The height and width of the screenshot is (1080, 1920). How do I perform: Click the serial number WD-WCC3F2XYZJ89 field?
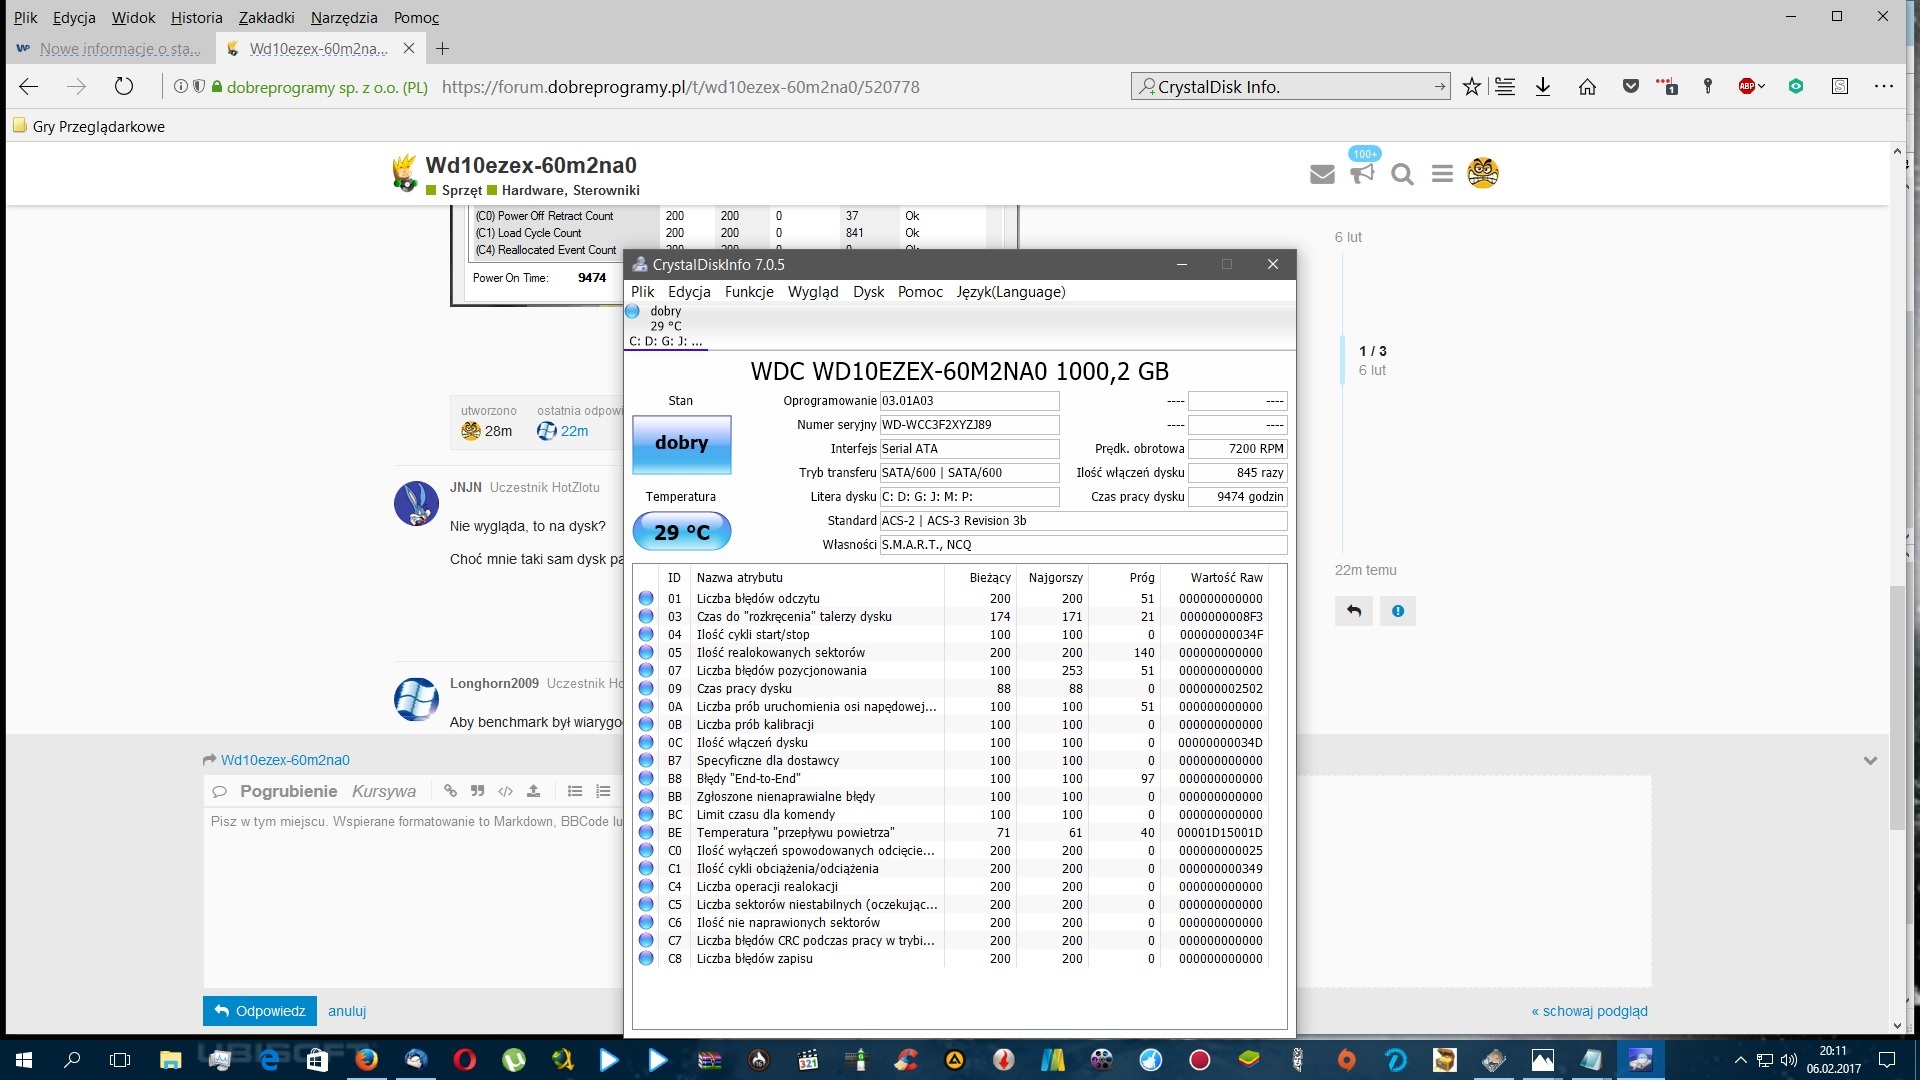pos(969,425)
